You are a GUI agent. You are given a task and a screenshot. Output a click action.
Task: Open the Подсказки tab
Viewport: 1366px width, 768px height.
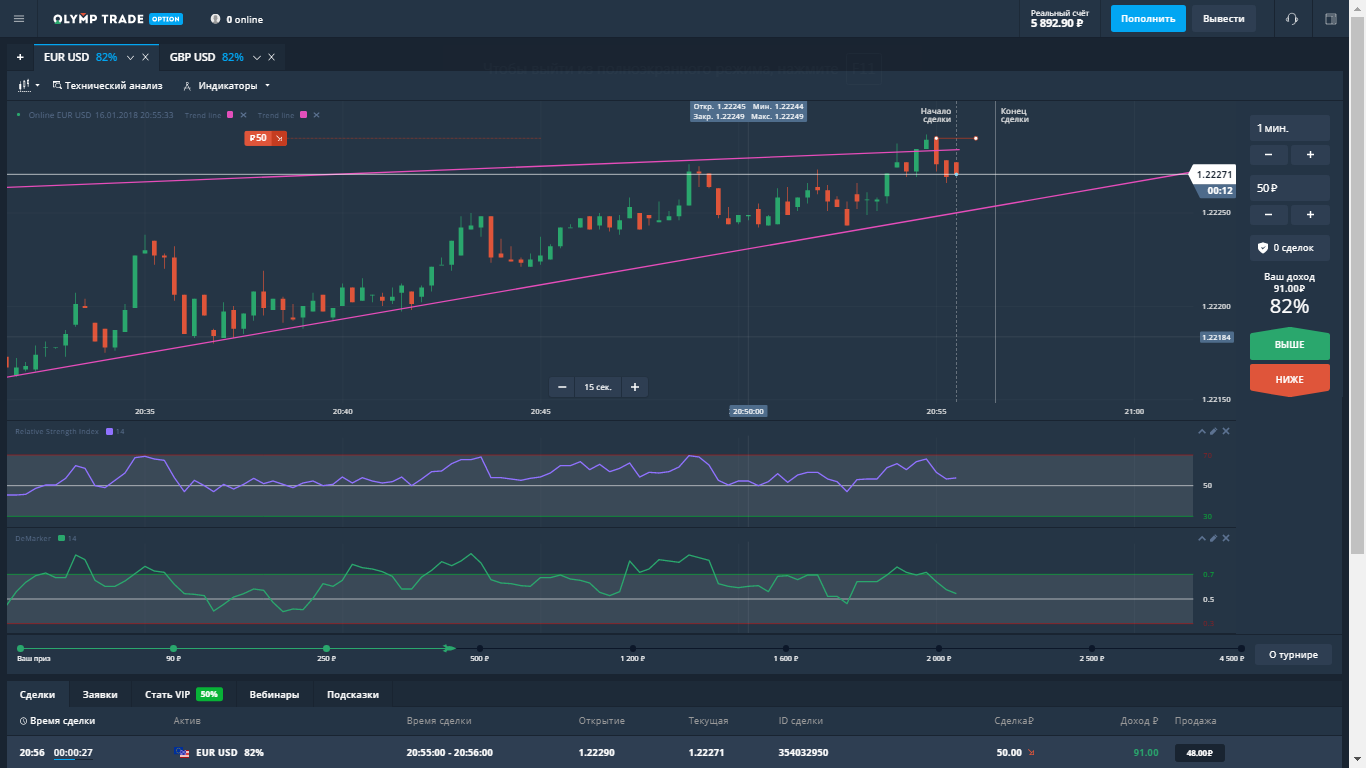(353, 694)
